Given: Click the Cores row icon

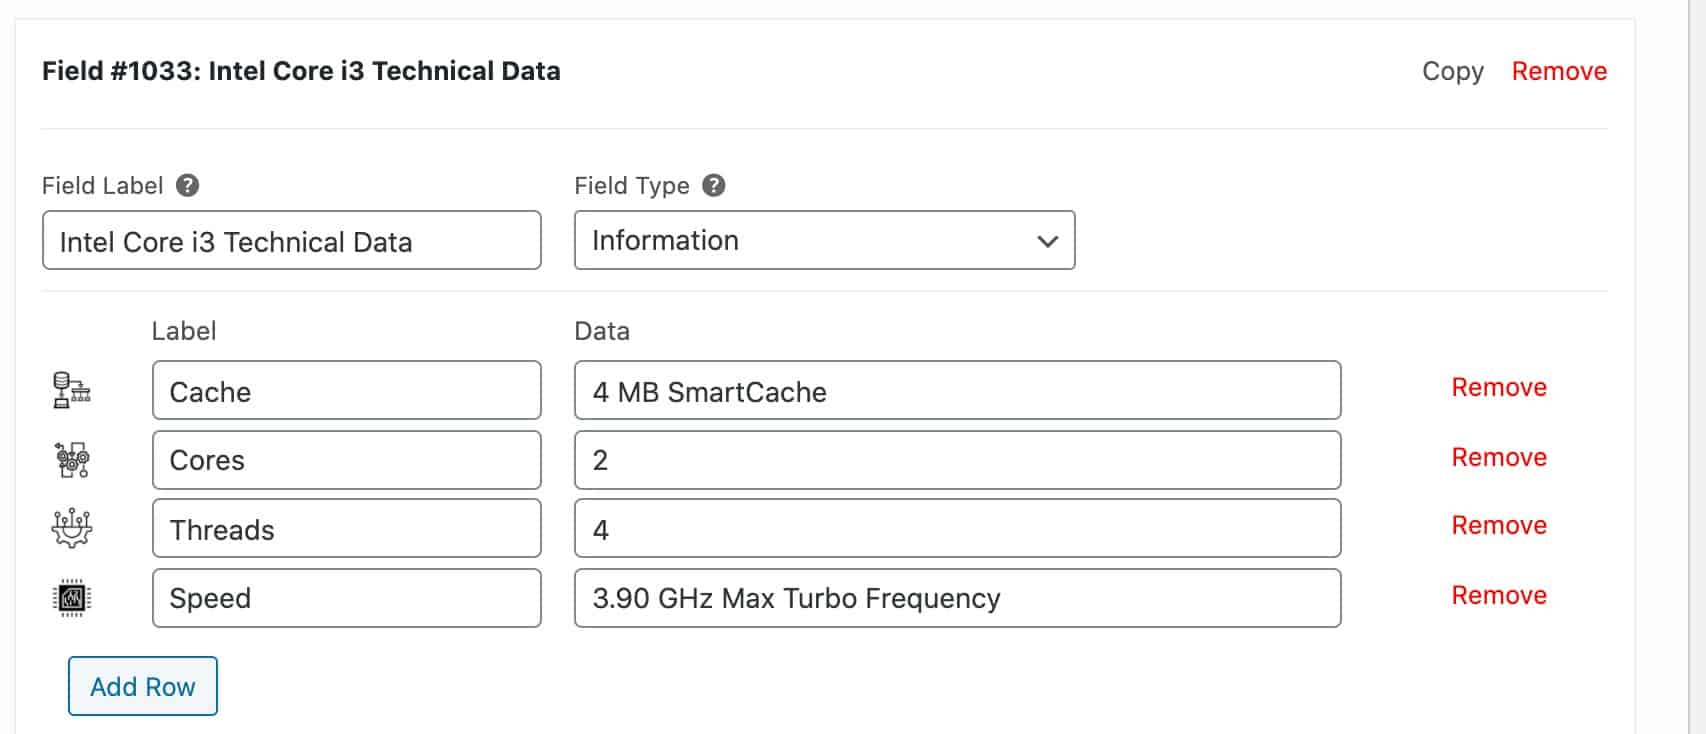Looking at the screenshot, I should tap(71, 460).
